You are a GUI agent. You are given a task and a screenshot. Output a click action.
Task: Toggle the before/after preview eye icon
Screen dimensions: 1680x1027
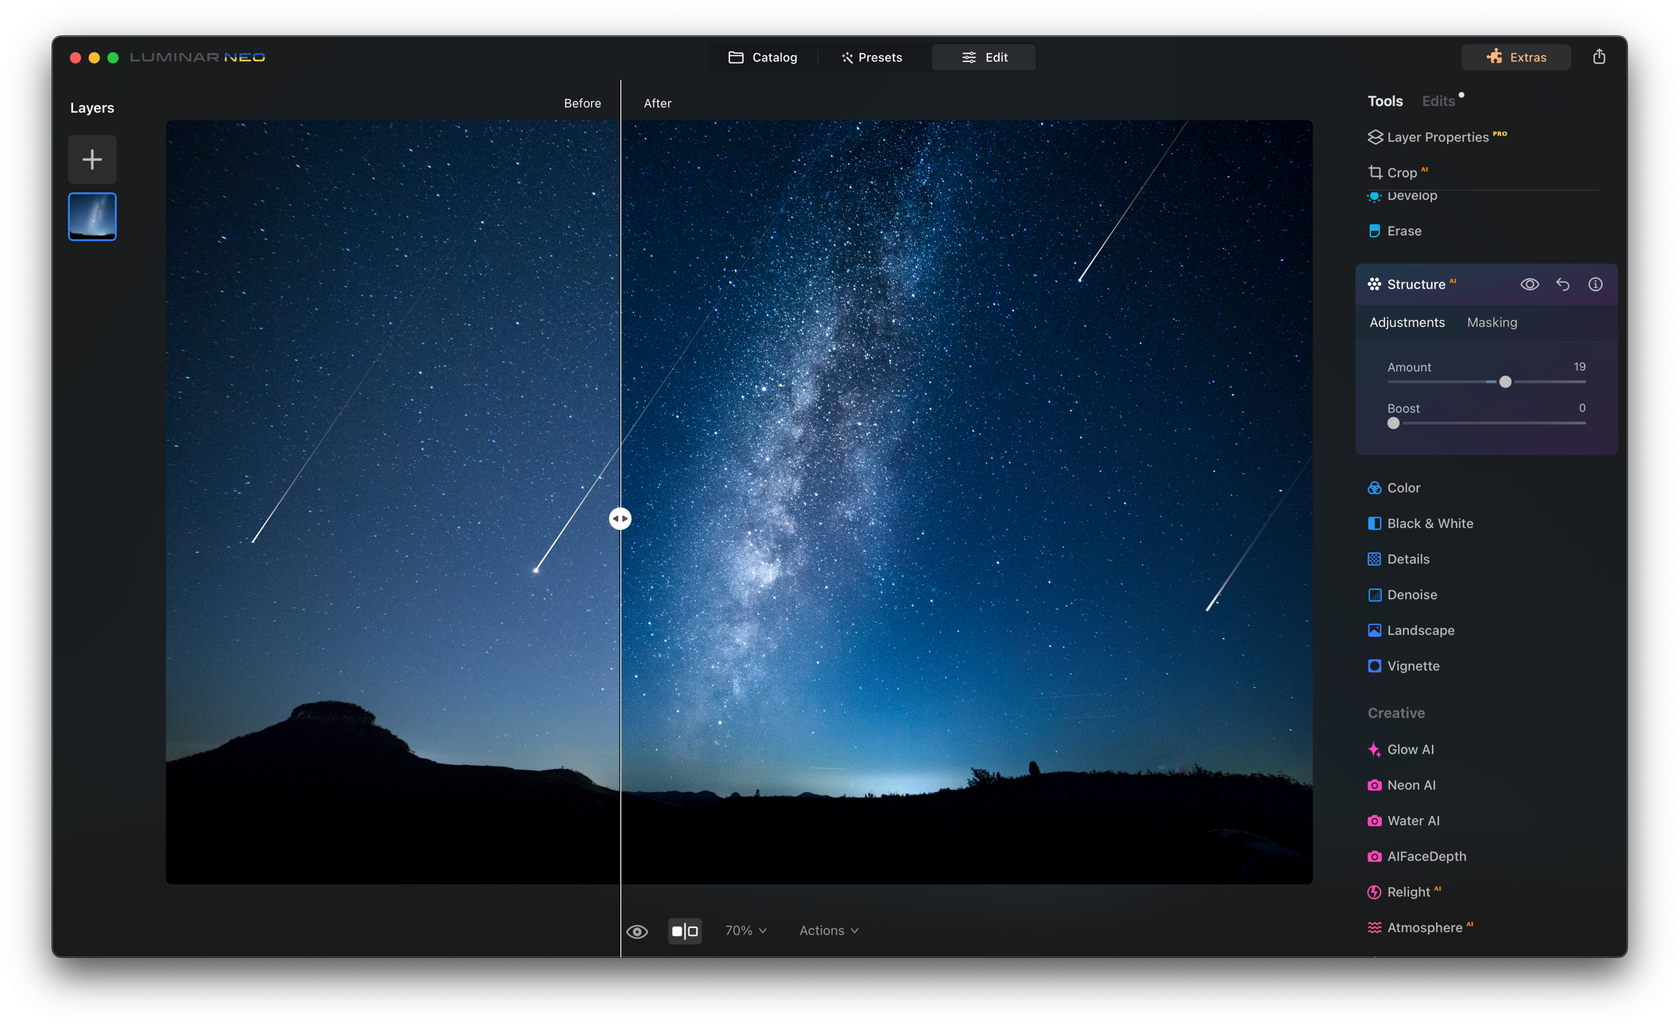pos(637,930)
